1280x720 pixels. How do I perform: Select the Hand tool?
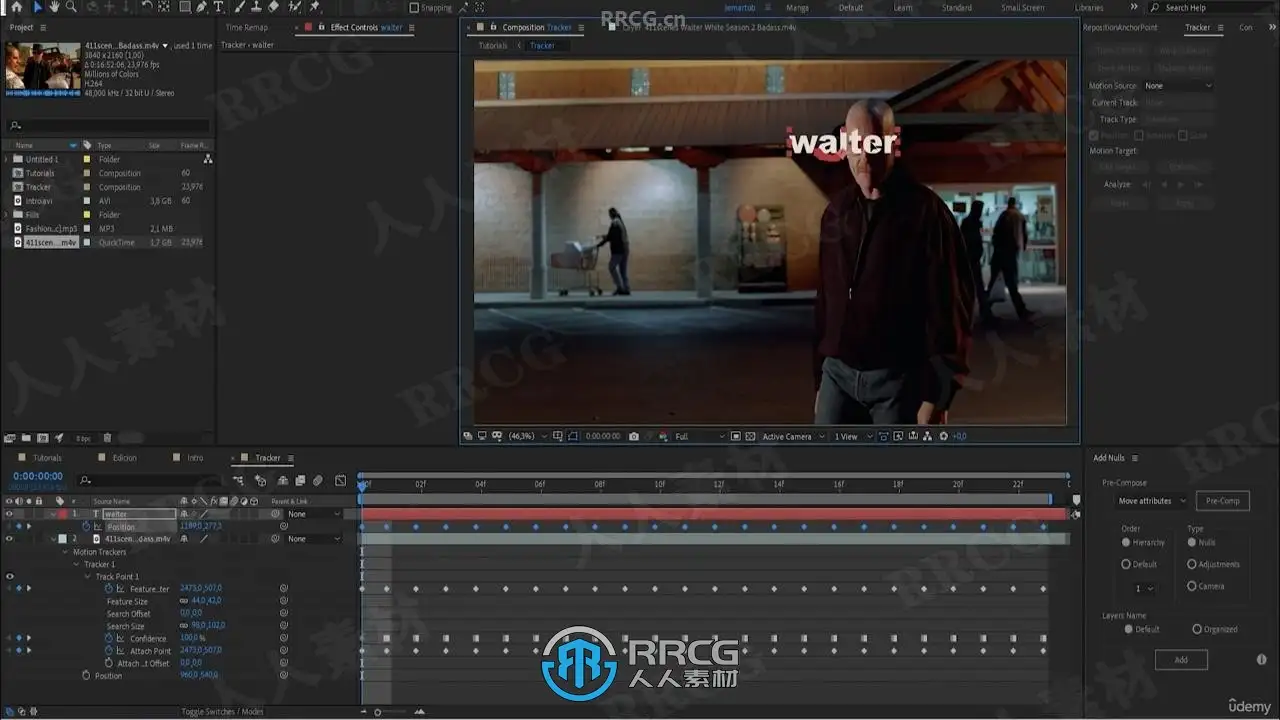point(54,7)
